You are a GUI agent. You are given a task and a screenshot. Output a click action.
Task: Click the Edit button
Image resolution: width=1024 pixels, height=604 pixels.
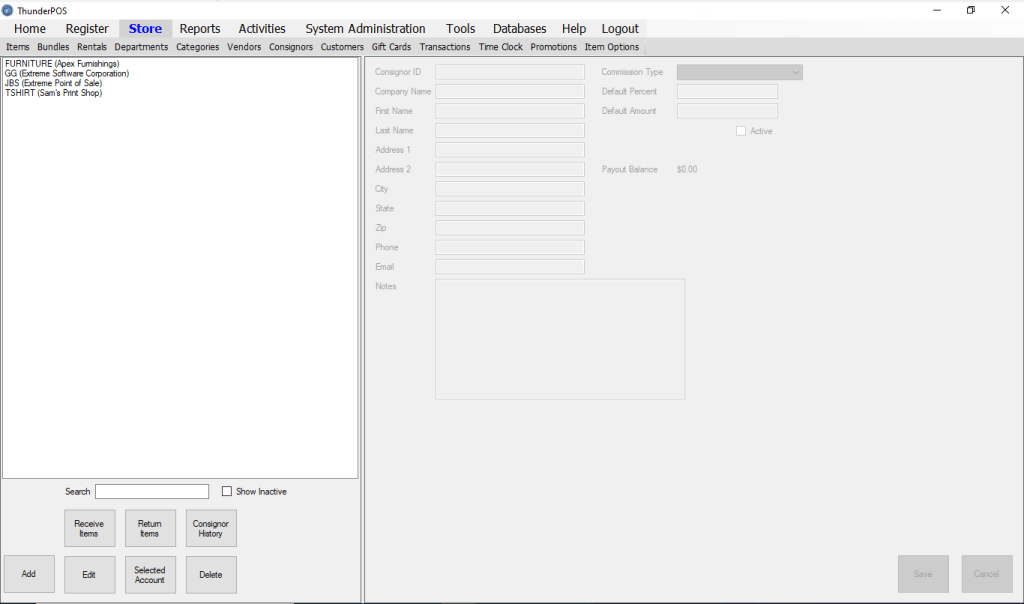tap(89, 574)
